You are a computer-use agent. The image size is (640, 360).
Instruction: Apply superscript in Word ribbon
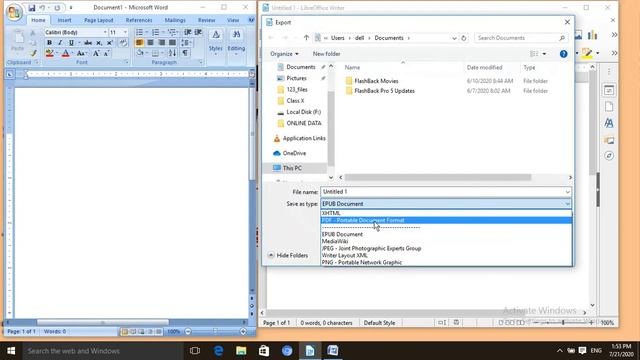pos(109,43)
